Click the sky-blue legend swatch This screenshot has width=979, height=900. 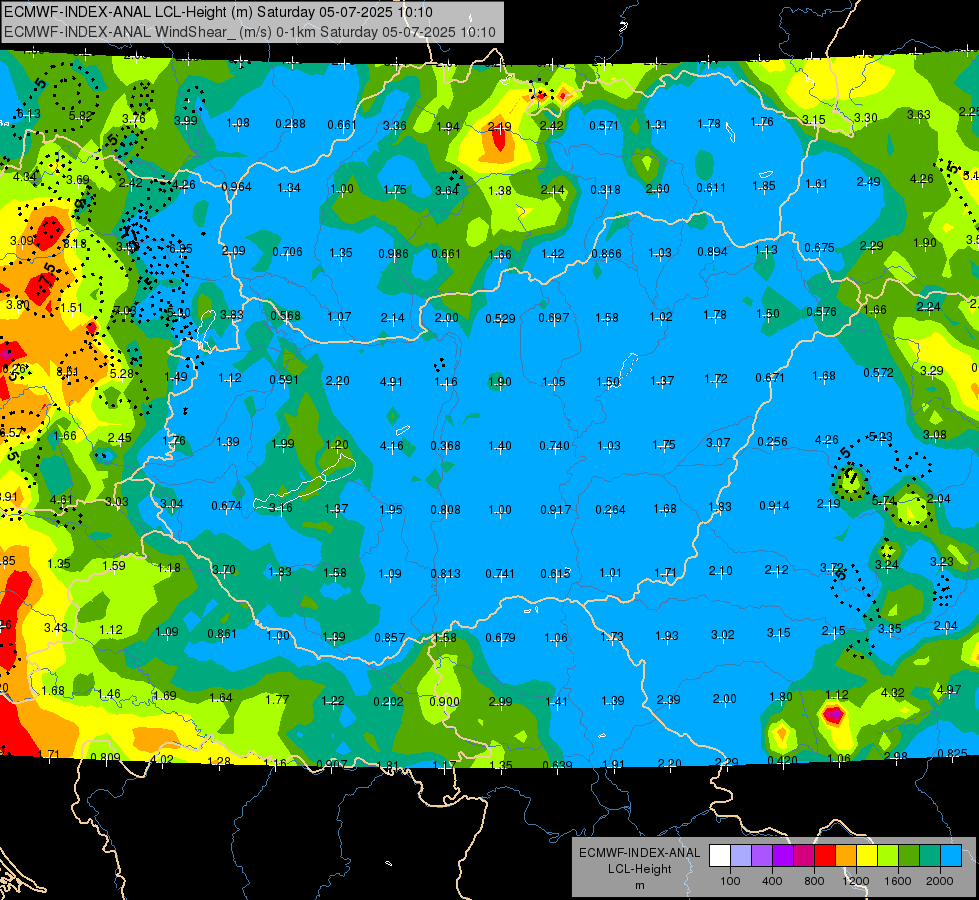951,856
